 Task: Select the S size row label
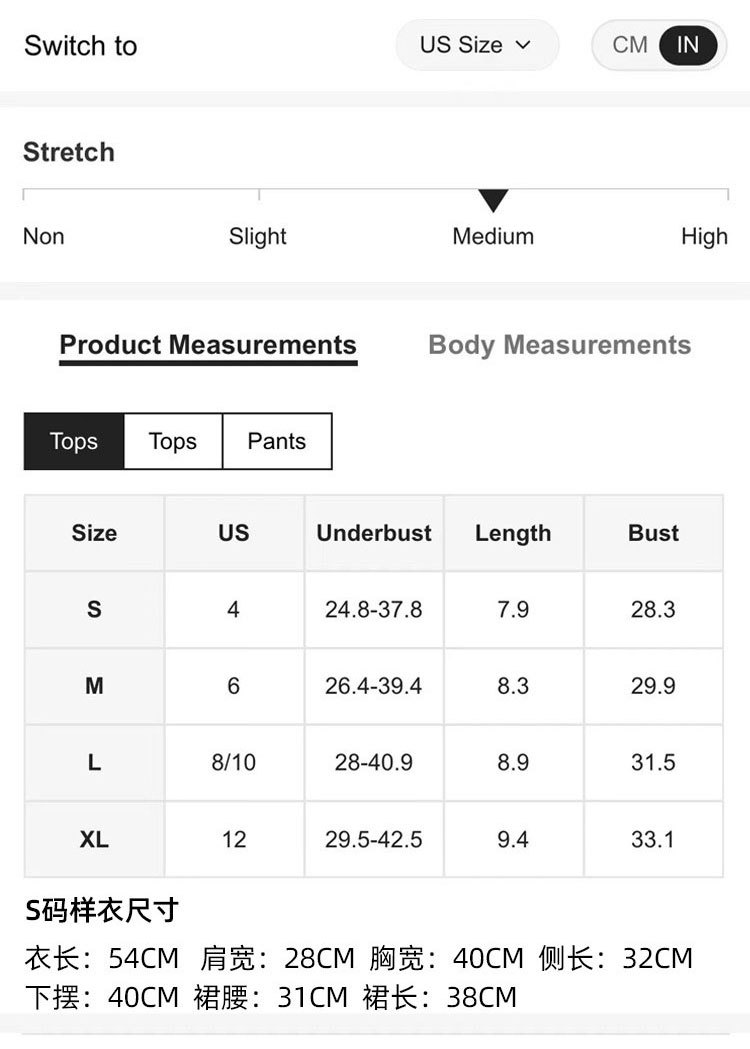[94, 610]
